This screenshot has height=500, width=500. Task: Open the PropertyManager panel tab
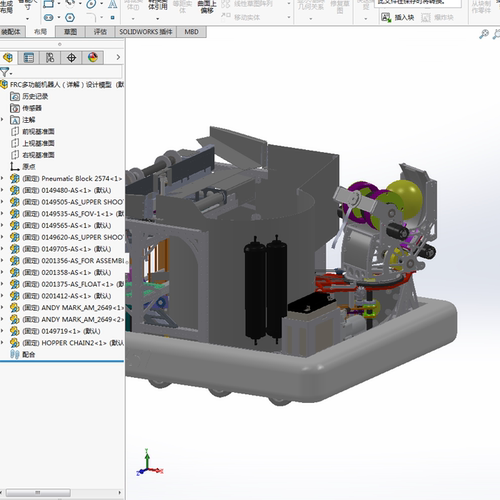coord(29,58)
